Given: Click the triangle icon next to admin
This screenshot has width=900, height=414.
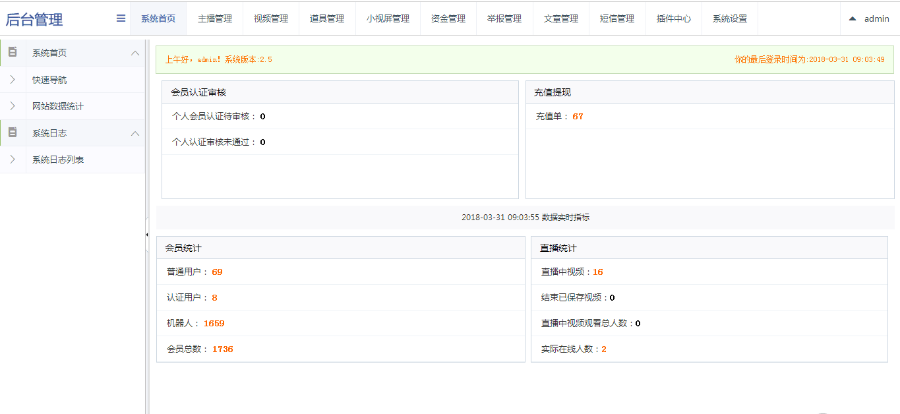Looking at the screenshot, I should pyautogui.click(x=852, y=18).
